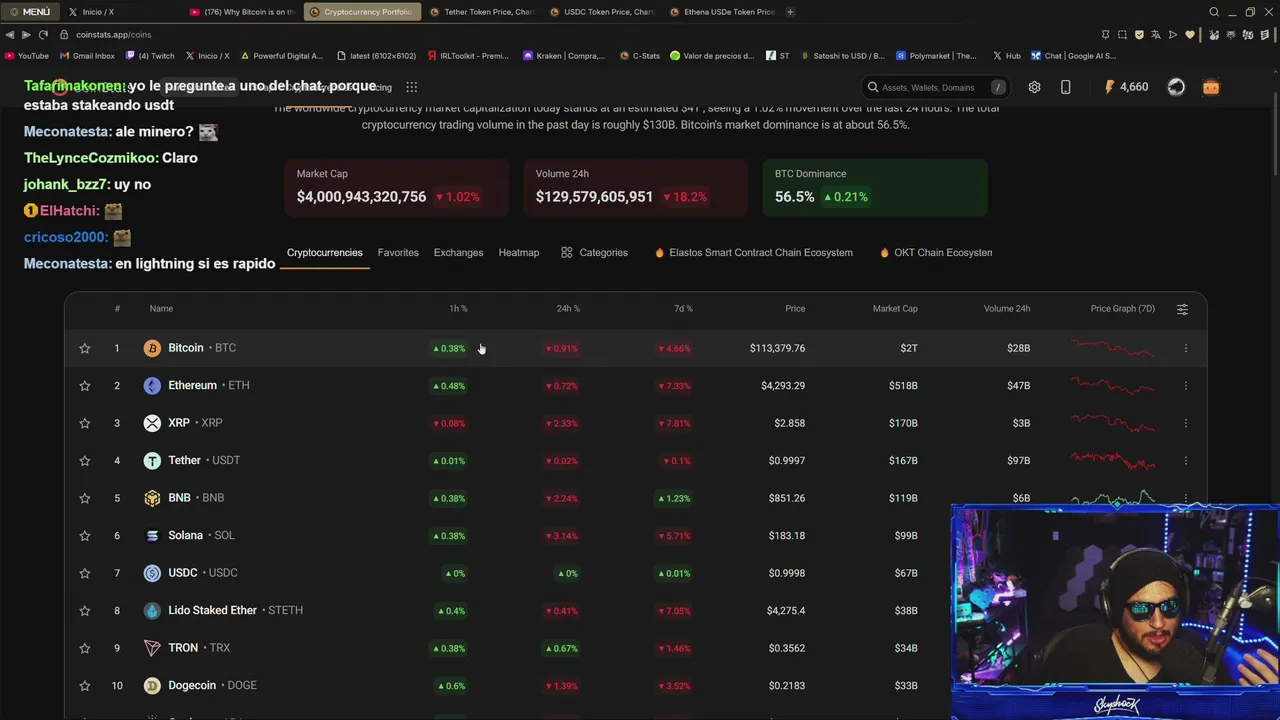Star Ethereum as a favorite
The width and height of the screenshot is (1280, 720).
coord(85,386)
